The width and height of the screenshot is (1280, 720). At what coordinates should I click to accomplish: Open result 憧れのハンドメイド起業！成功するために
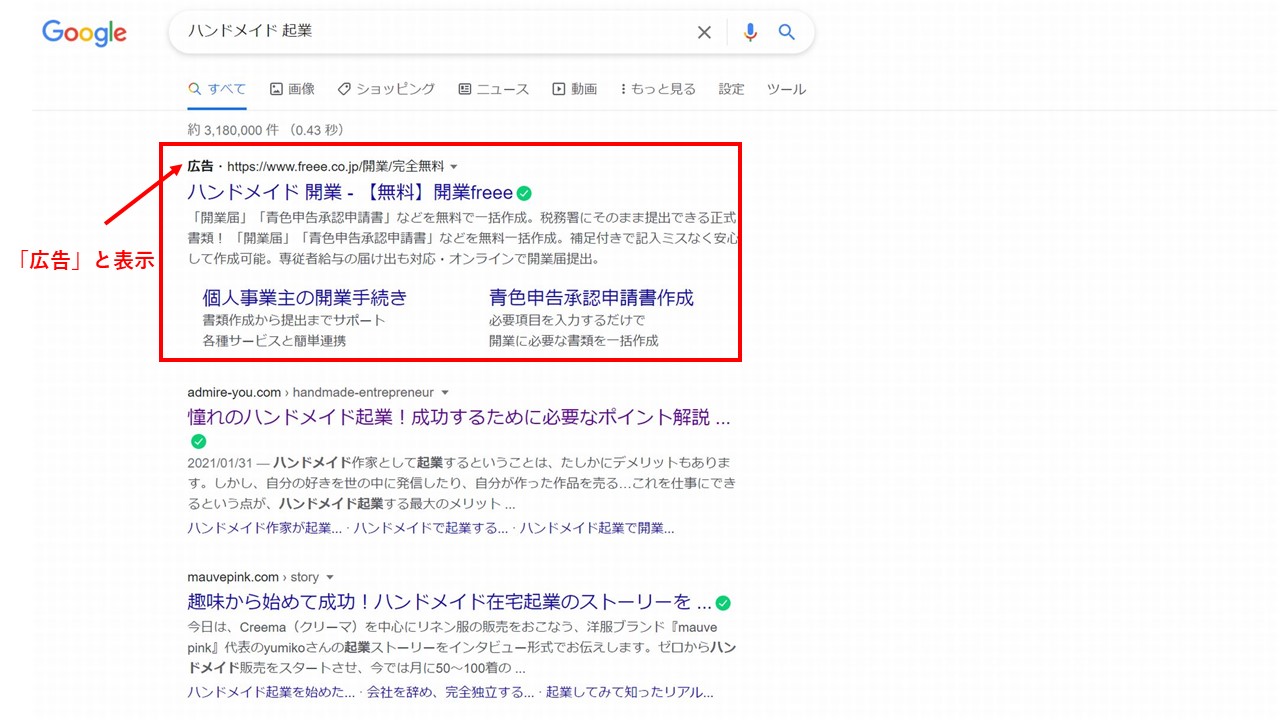(459, 418)
